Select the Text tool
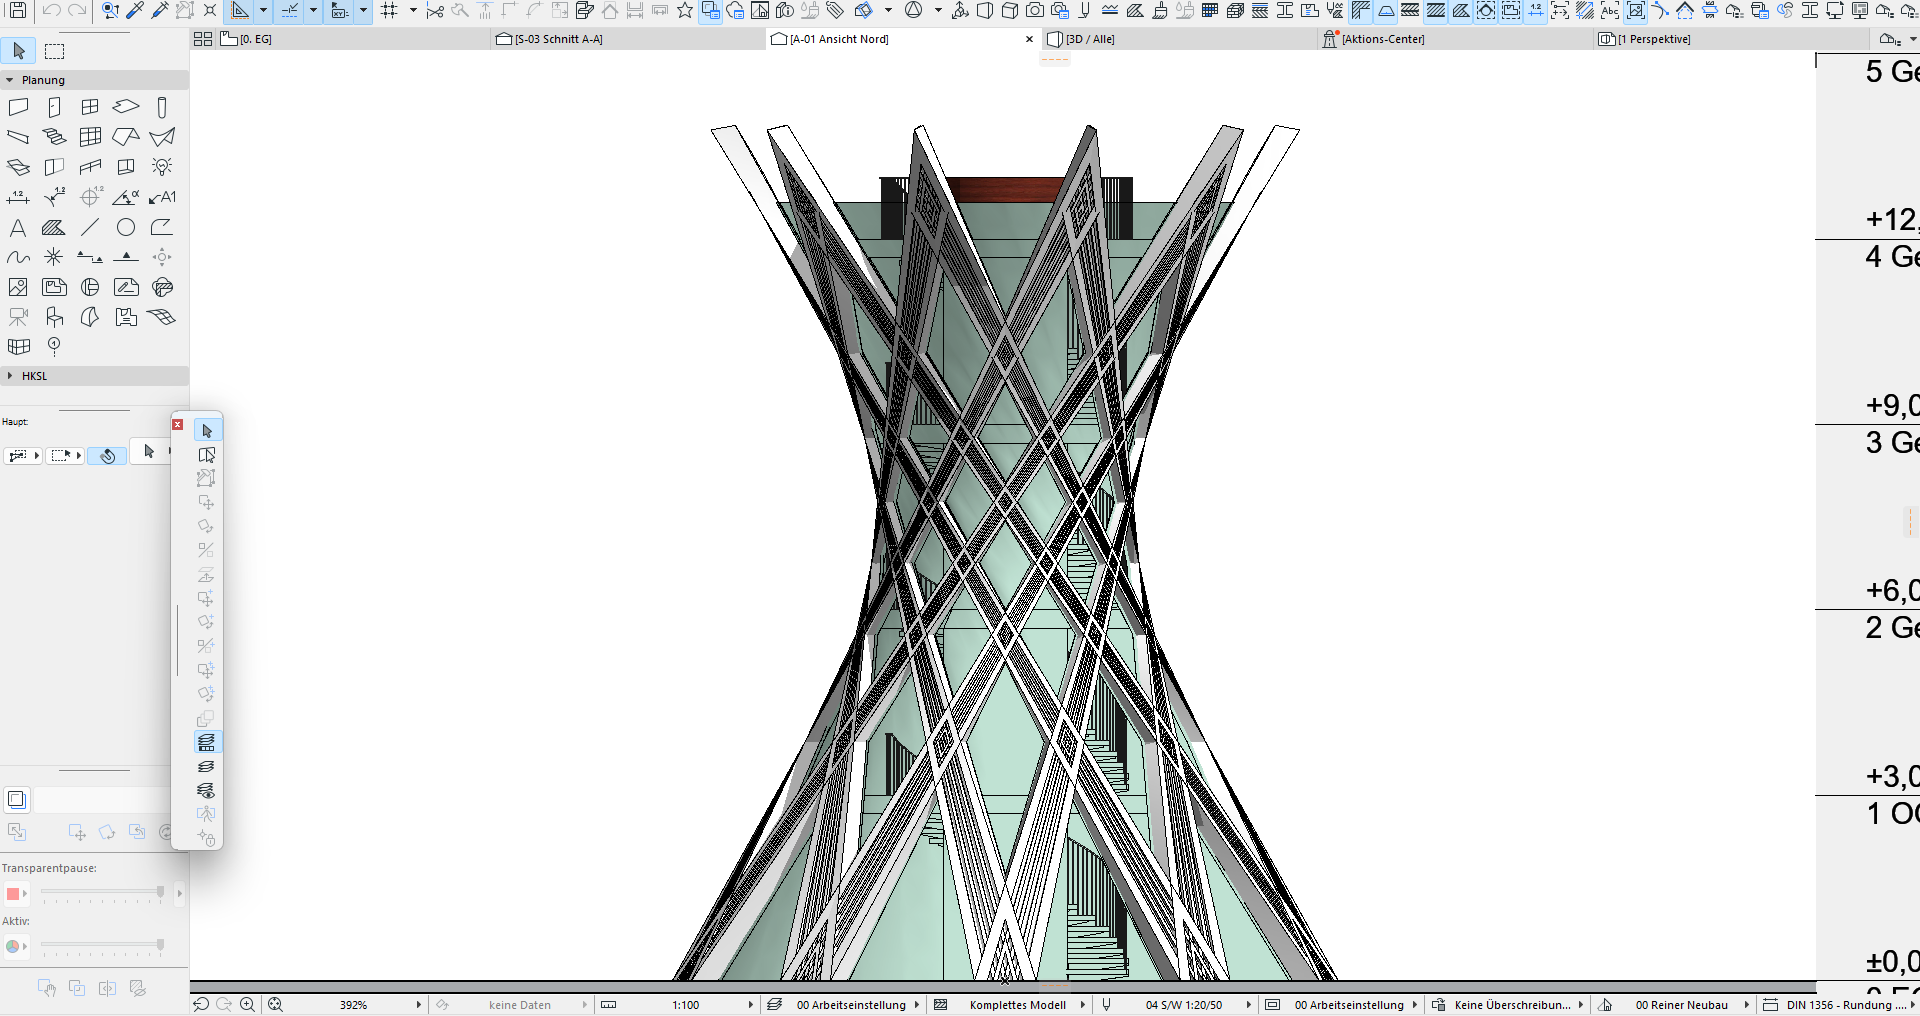The image size is (1920, 1016). pos(18,227)
